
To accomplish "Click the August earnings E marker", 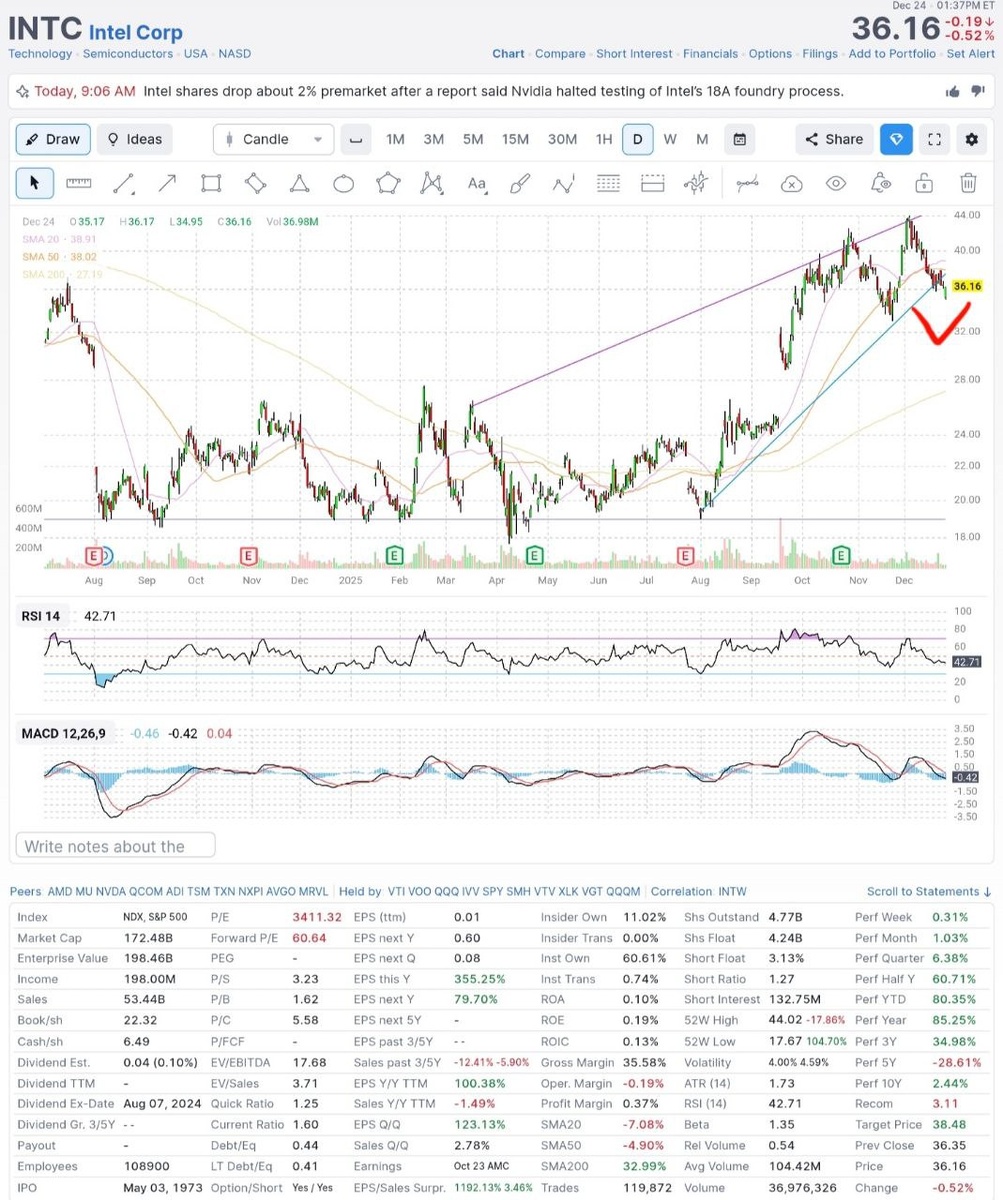I will click(95, 555).
